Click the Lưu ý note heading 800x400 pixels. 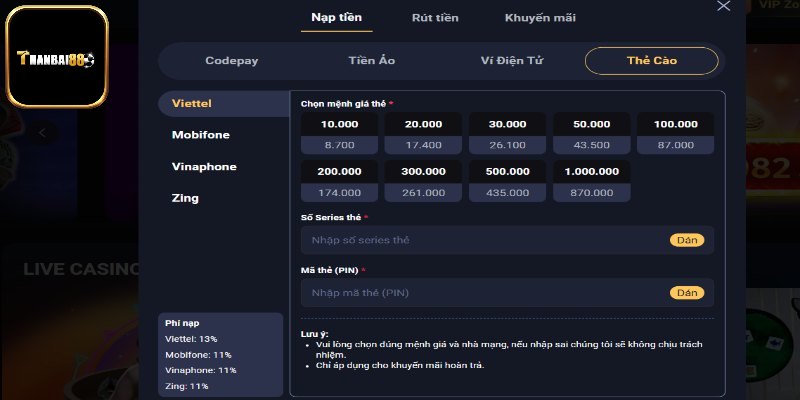[314, 334]
